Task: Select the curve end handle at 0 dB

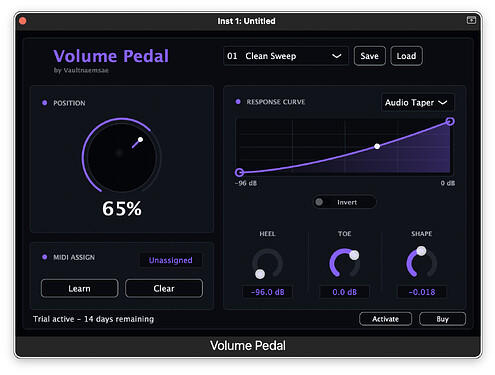Action: 450,121
